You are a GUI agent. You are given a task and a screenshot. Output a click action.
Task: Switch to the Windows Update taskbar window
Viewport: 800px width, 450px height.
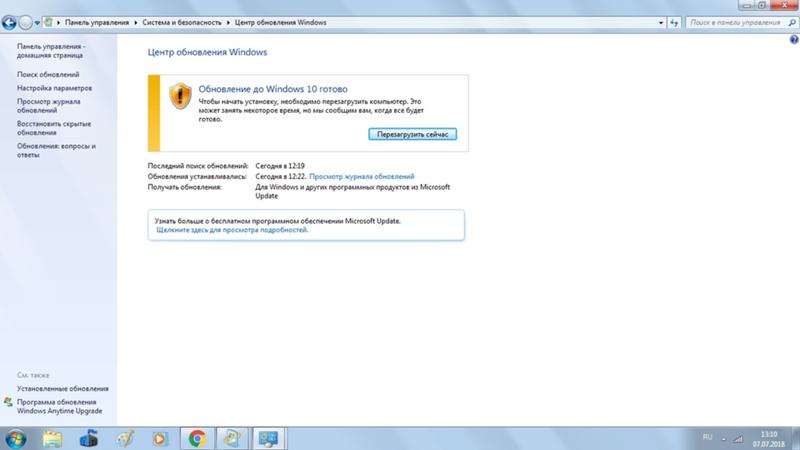tap(232, 439)
